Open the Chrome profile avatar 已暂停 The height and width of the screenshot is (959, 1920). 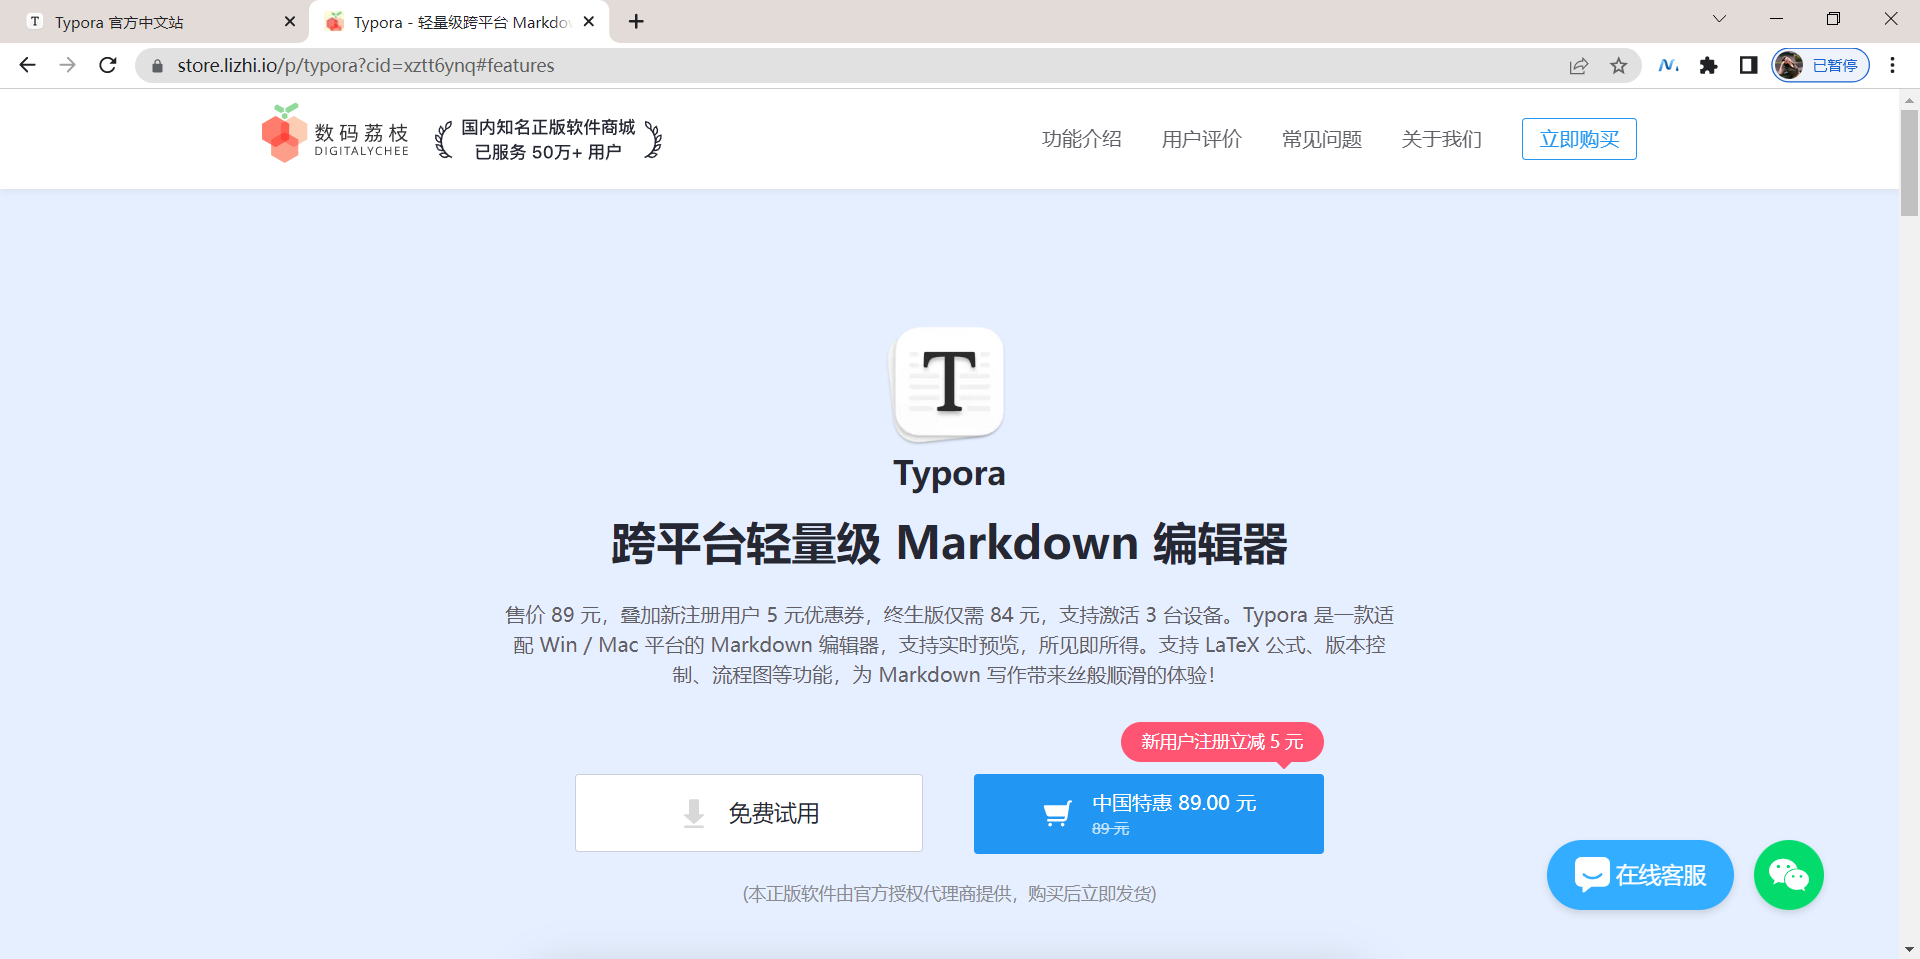click(1820, 65)
